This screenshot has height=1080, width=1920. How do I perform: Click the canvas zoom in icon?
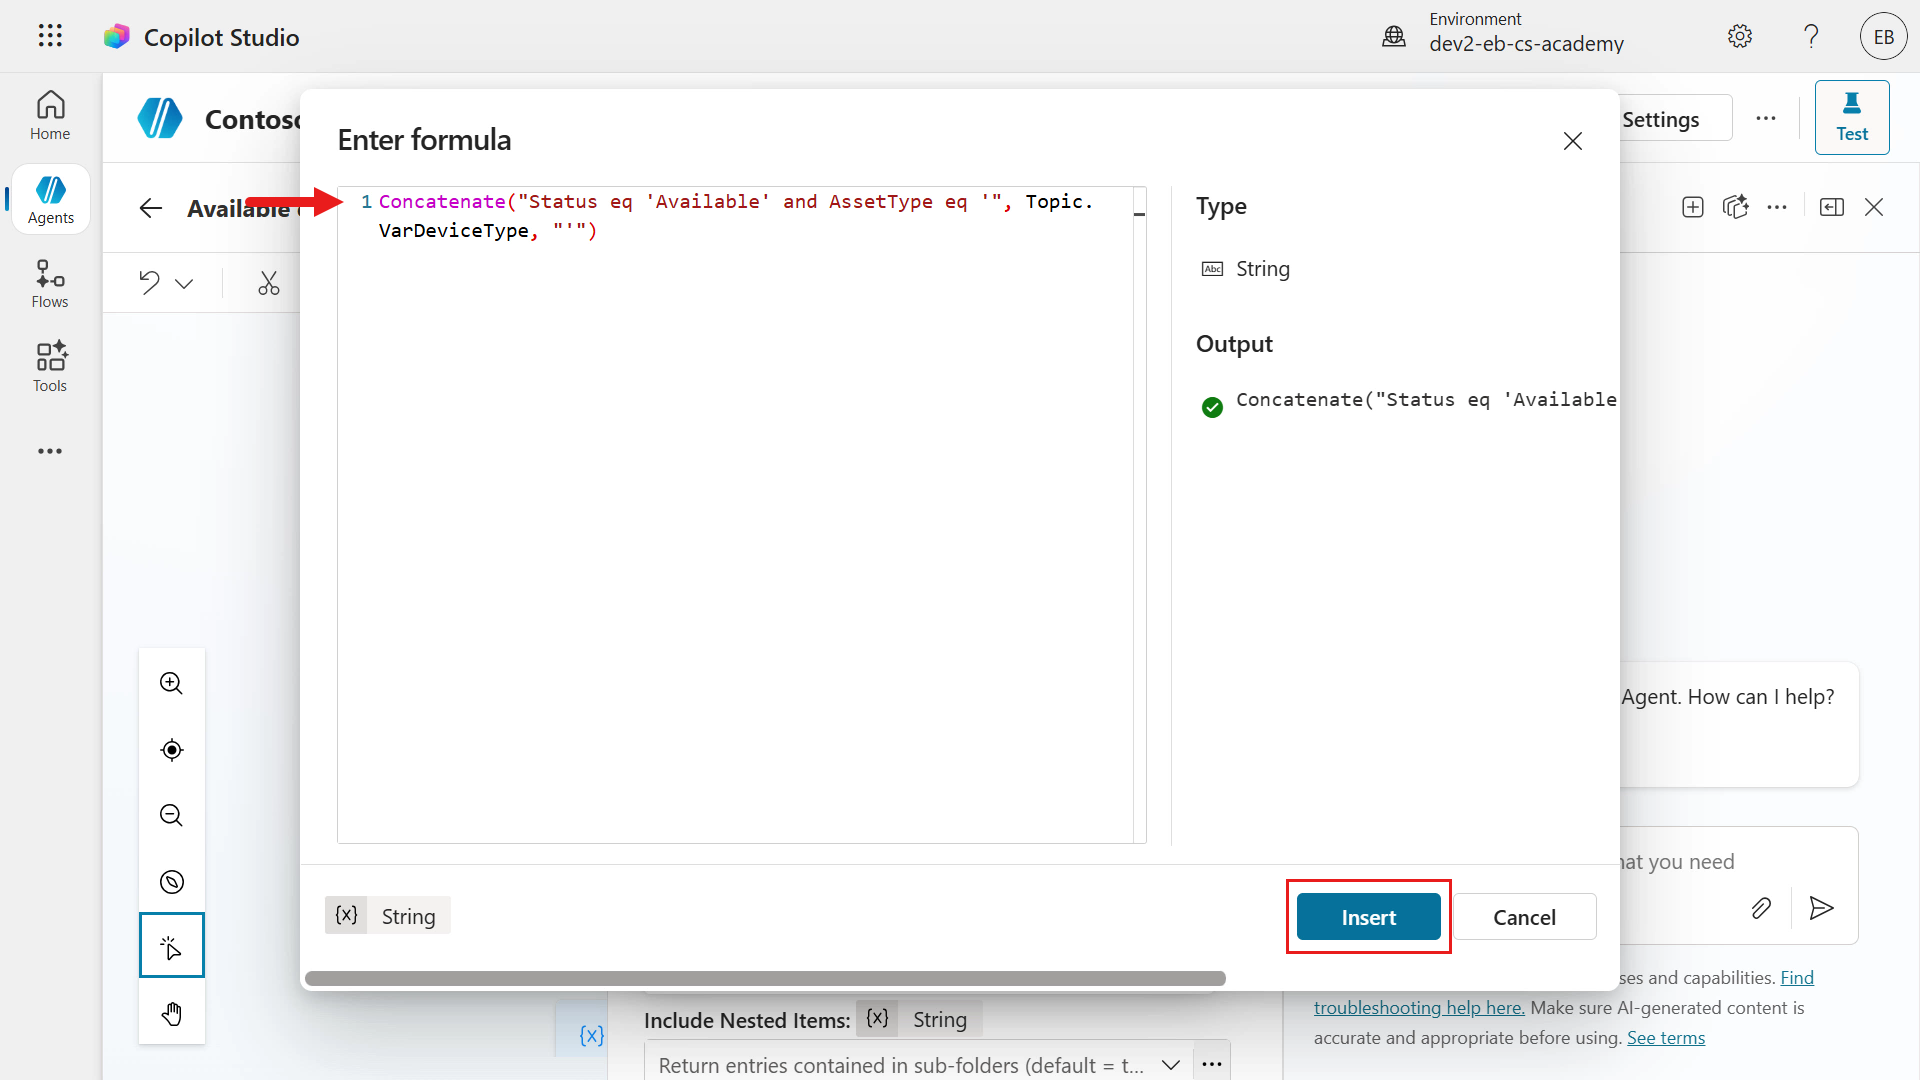coord(172,684)
